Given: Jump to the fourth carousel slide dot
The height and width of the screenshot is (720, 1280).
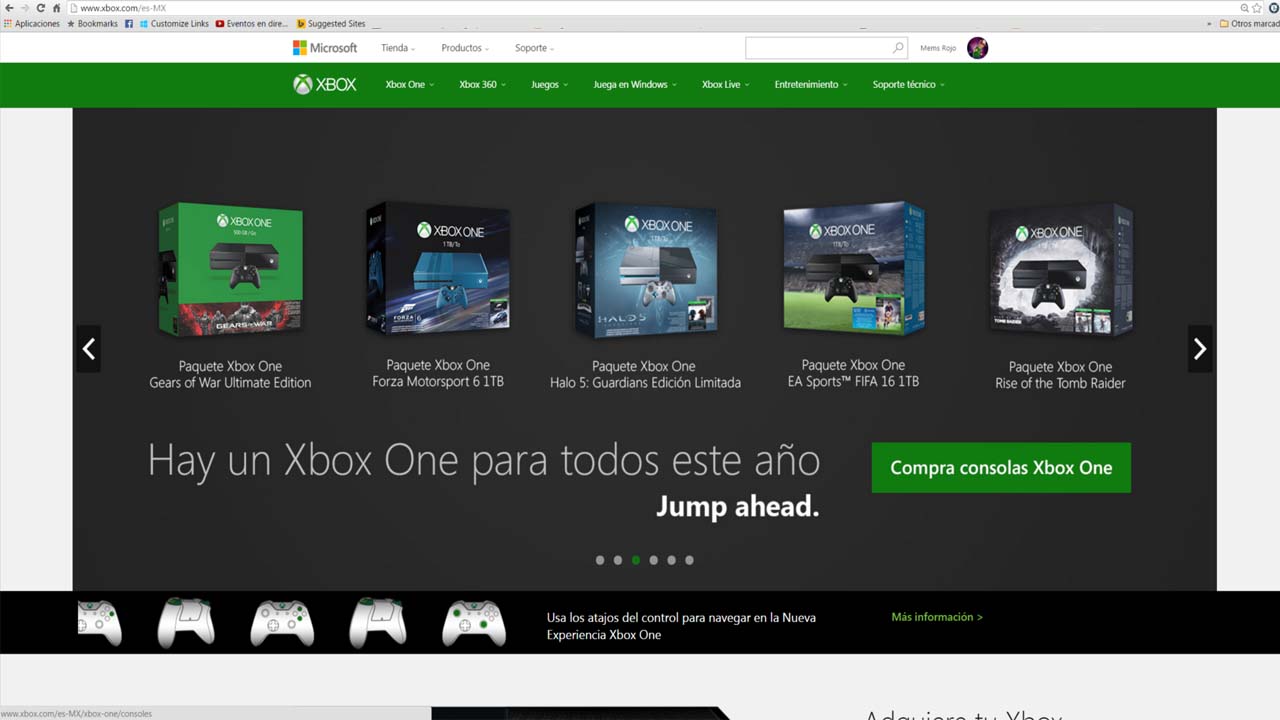Looking at the screenshot, I should (x=654, y=560).
